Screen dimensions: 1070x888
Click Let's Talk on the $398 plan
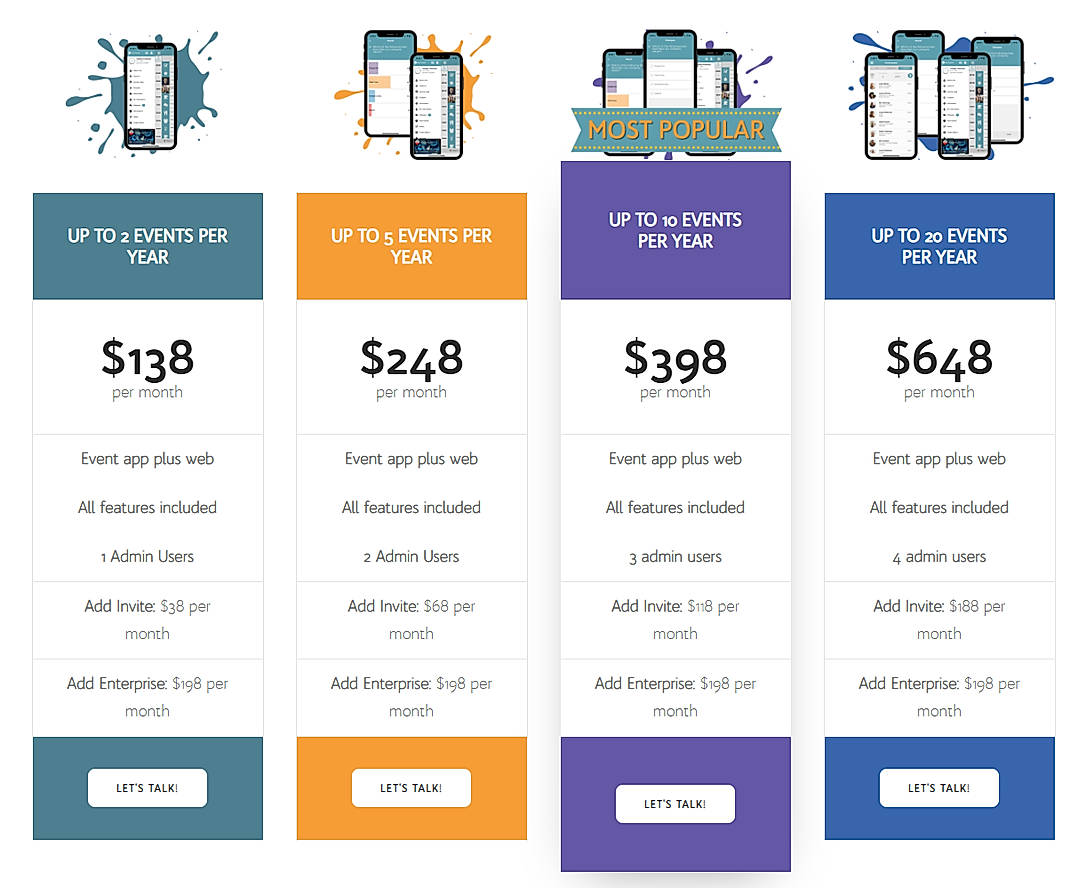point(675,803)
